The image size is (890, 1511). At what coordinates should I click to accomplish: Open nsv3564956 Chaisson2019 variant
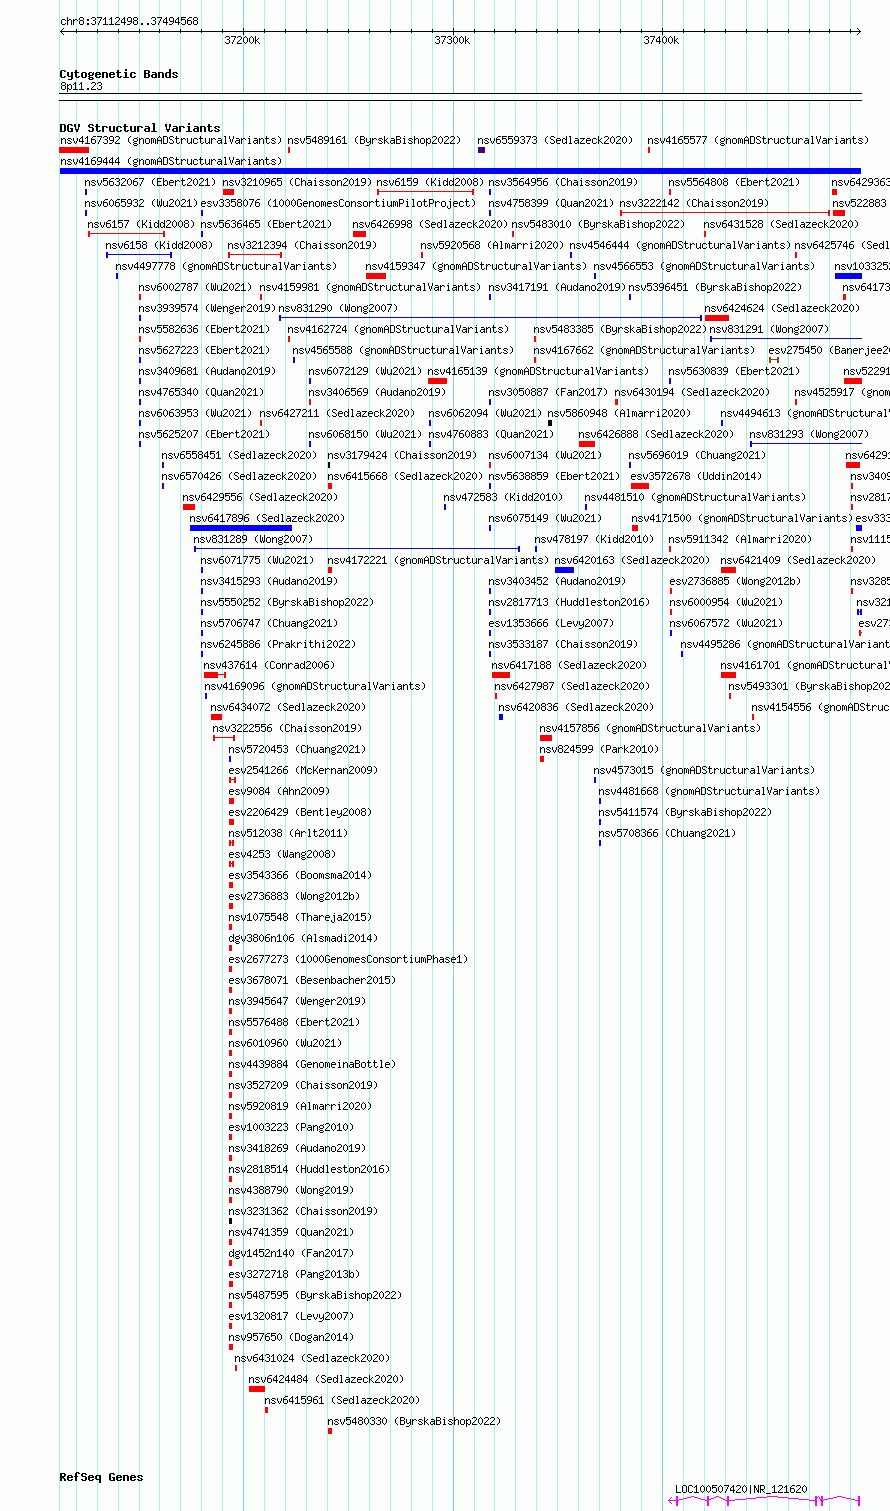tap(563, 182)
